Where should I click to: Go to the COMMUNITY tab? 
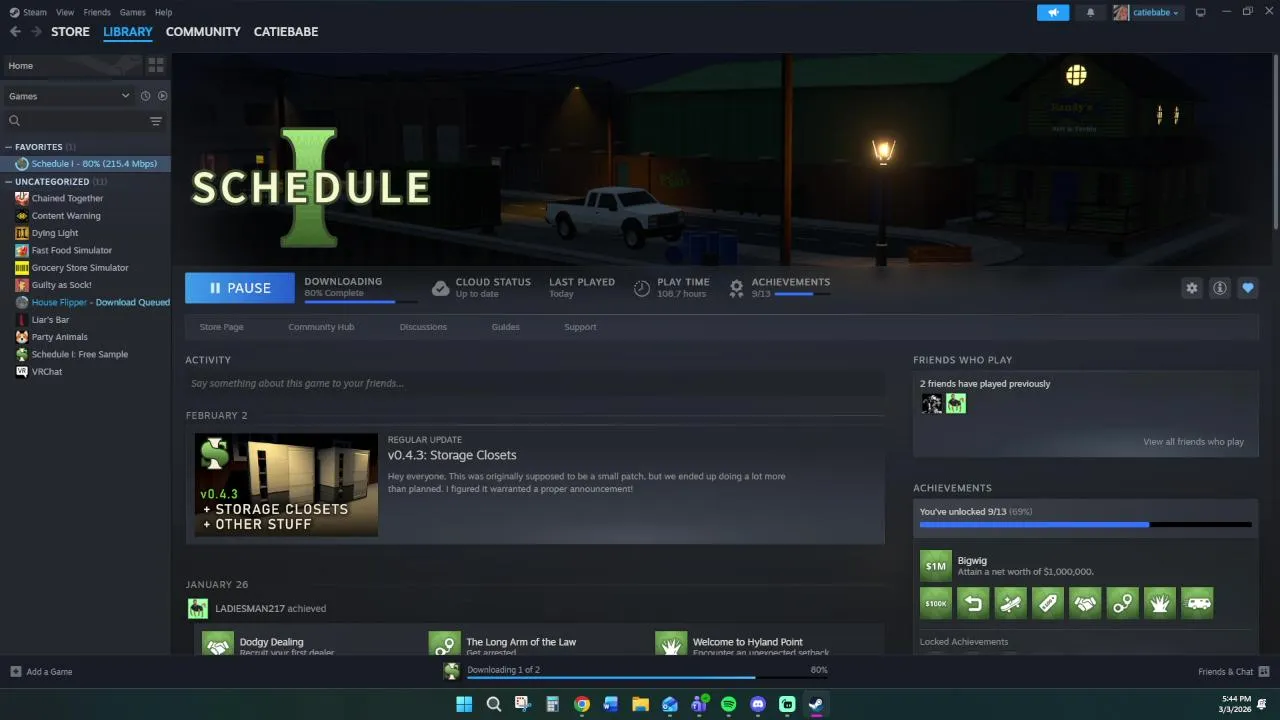click(x=203, y=32)
